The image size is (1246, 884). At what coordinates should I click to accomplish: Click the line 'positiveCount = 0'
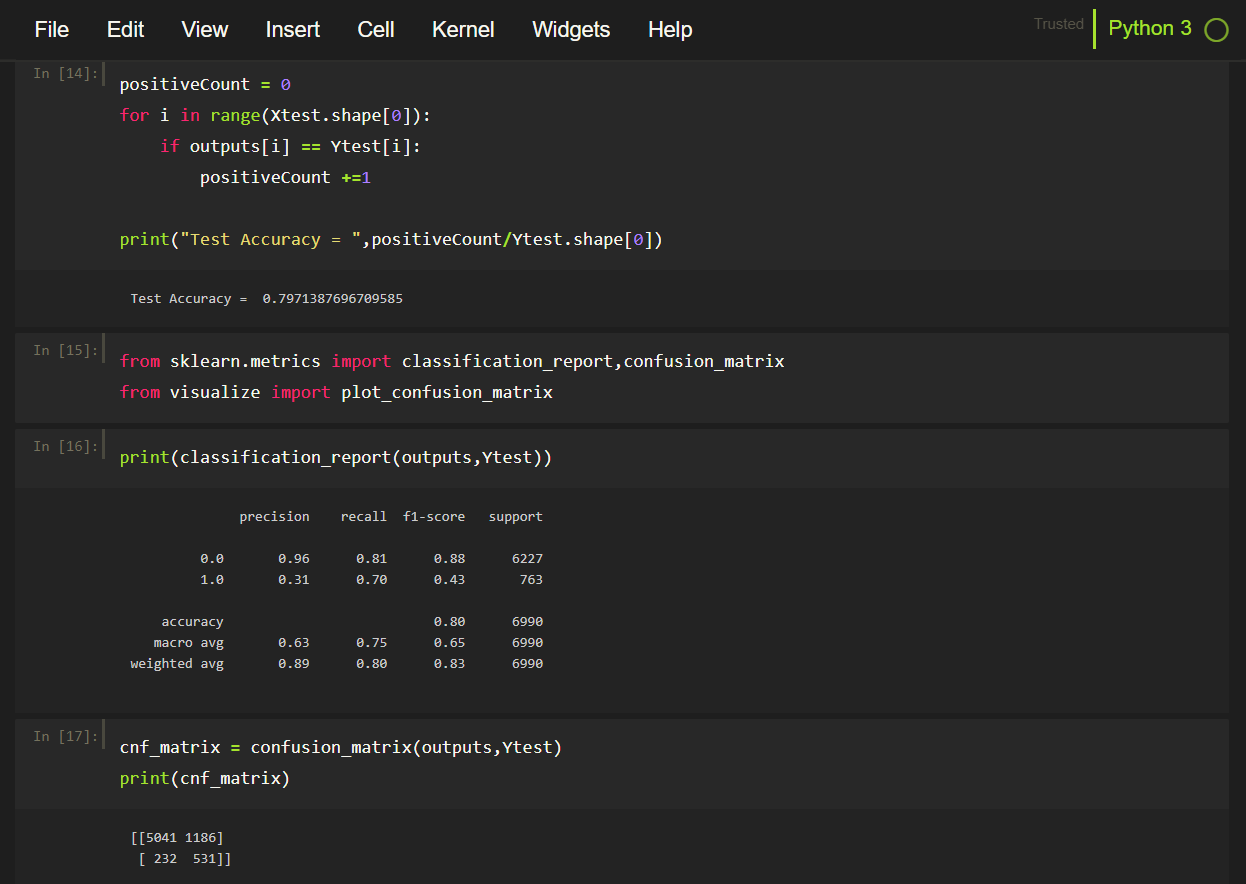[205, 84]
